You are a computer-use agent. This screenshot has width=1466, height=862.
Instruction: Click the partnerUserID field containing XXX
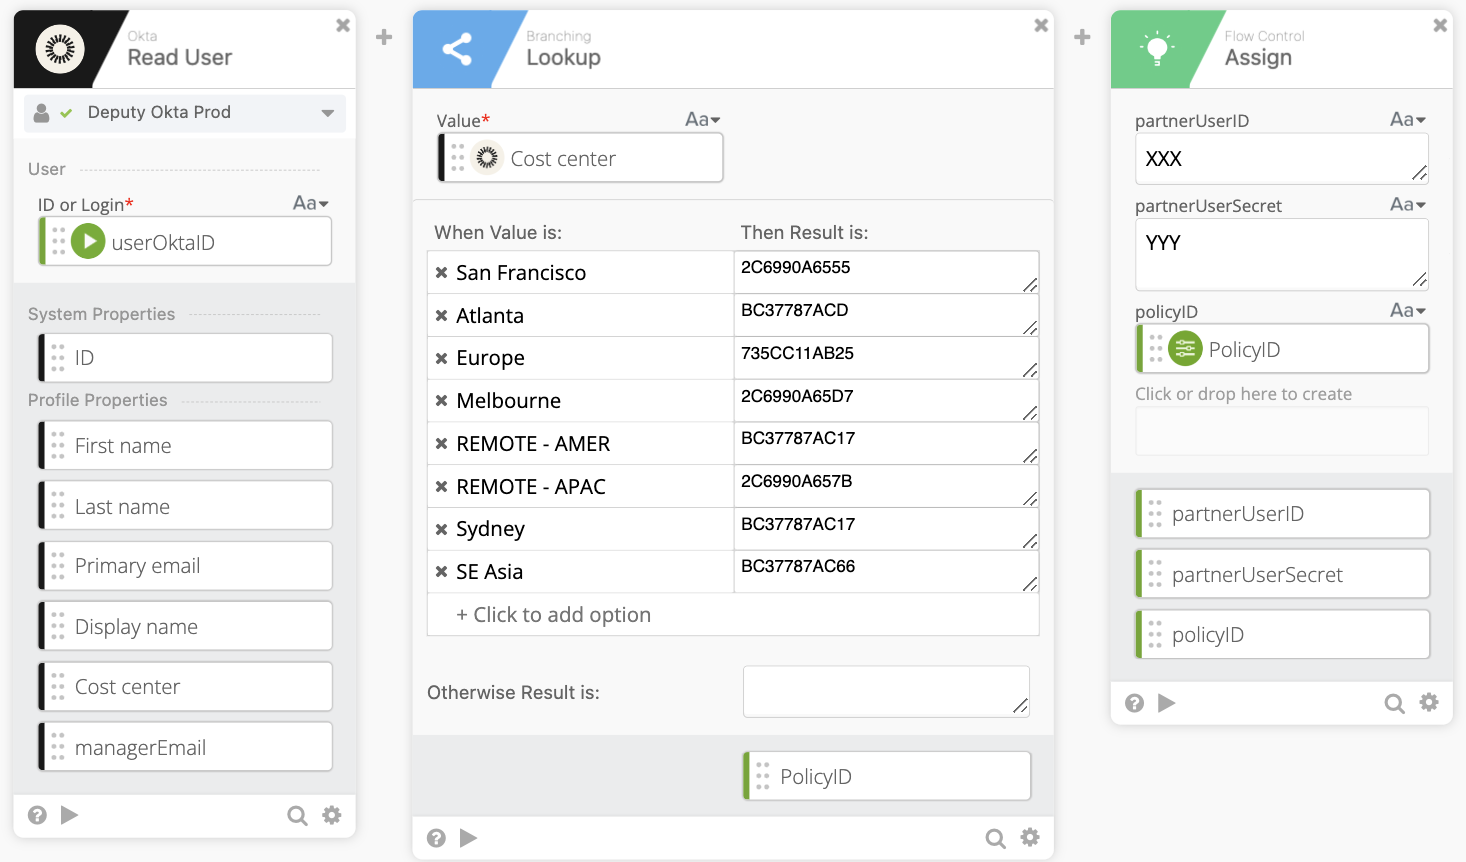click(1280, 159)
